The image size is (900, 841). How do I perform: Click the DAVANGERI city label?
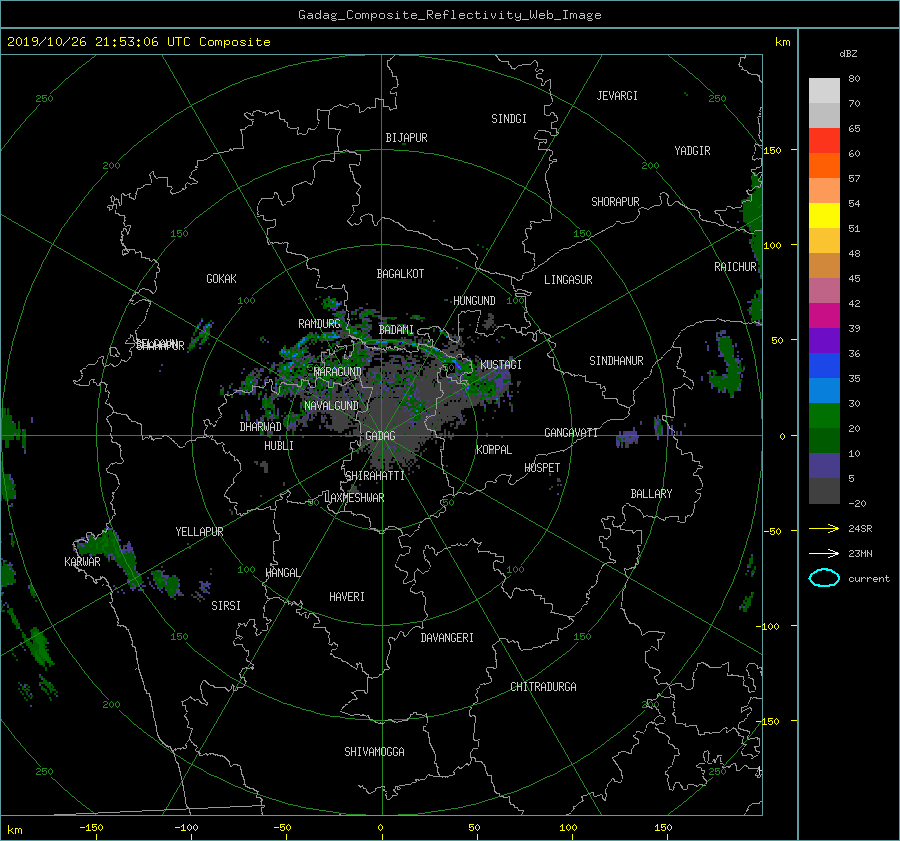click(447, 638)
